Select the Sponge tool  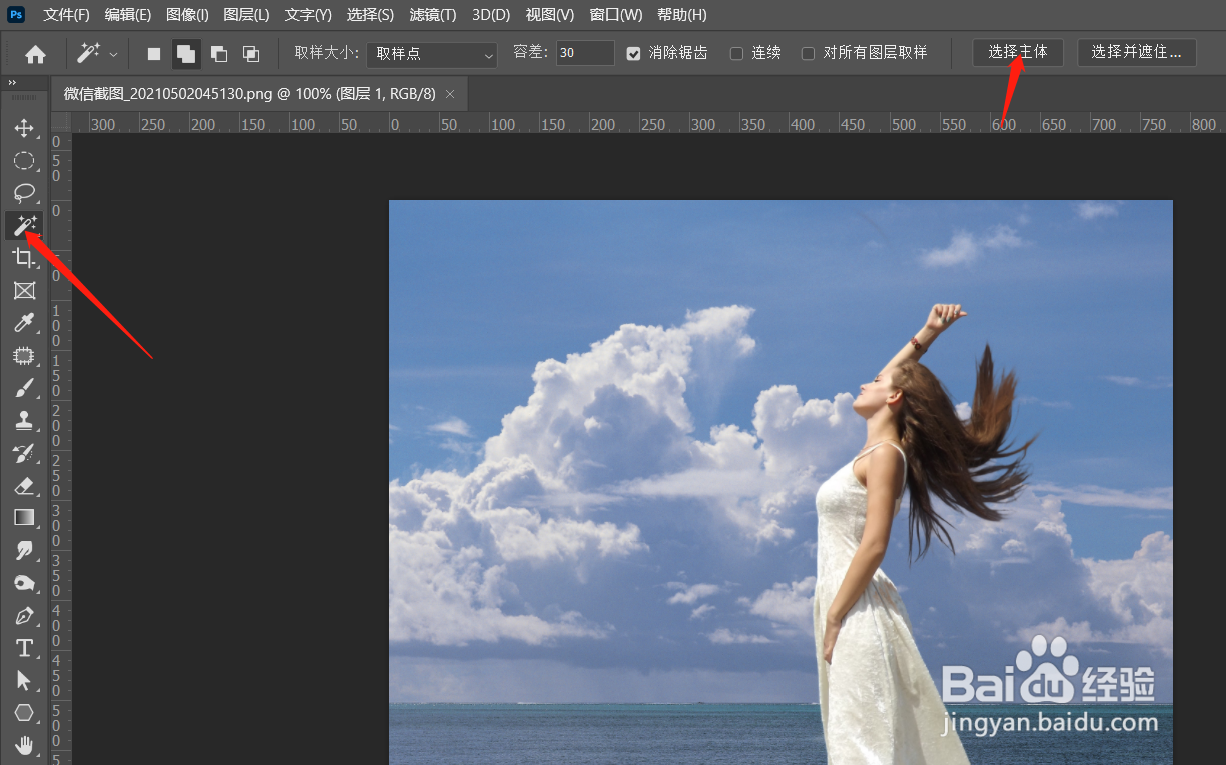point(24,582)
